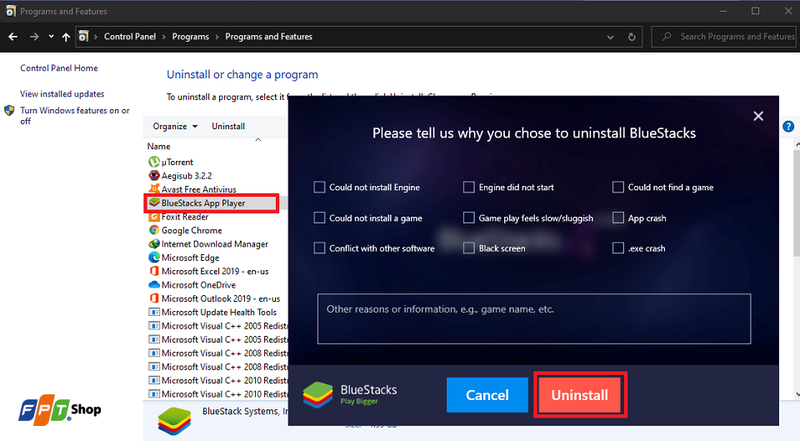Check the Black screen option
The width and height of the screenshot is (800, 441).
tap(468, 248)
